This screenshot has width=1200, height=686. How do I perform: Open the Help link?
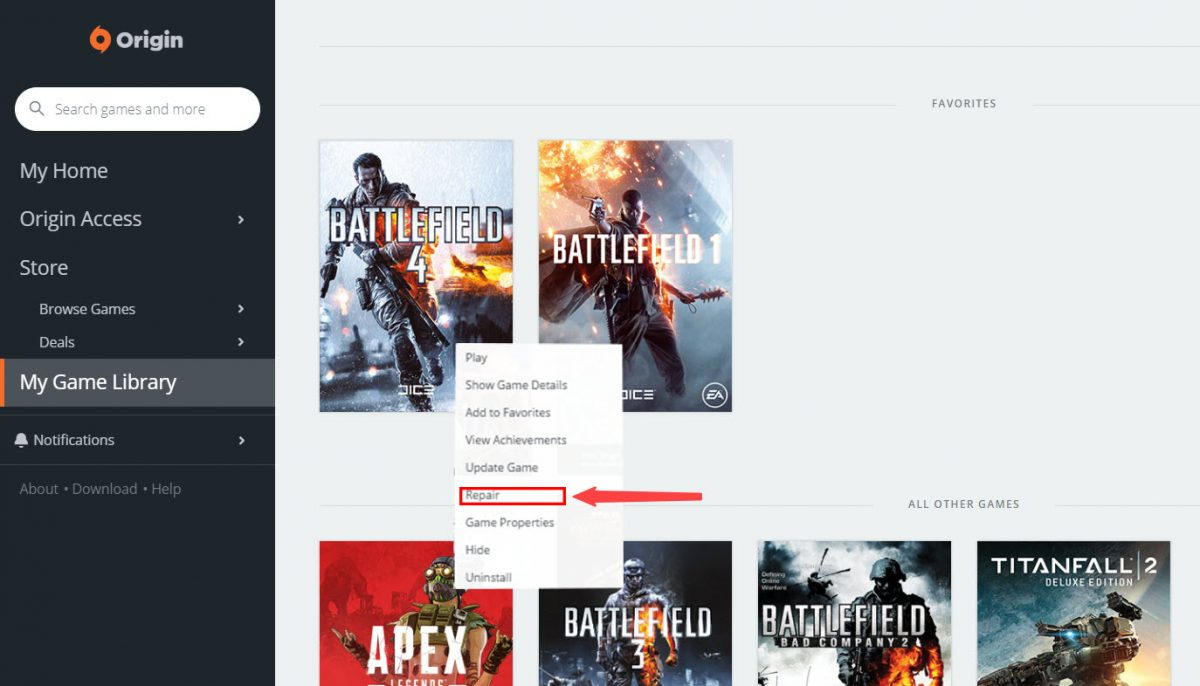tap(166, 489)
